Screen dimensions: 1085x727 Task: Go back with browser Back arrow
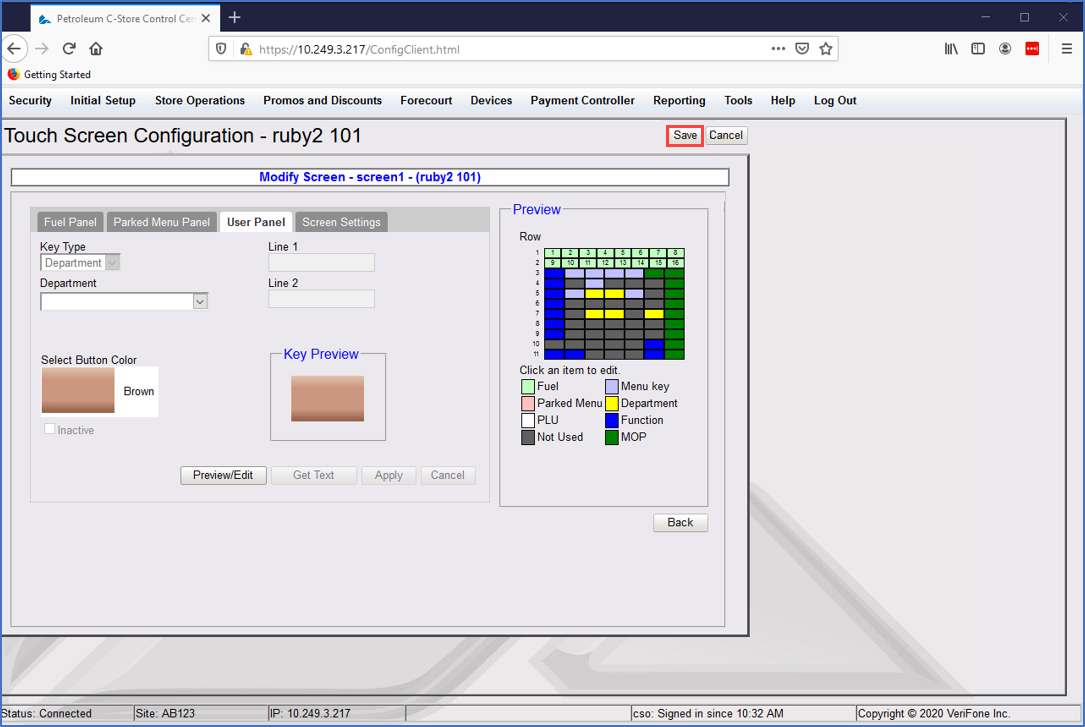15,49
